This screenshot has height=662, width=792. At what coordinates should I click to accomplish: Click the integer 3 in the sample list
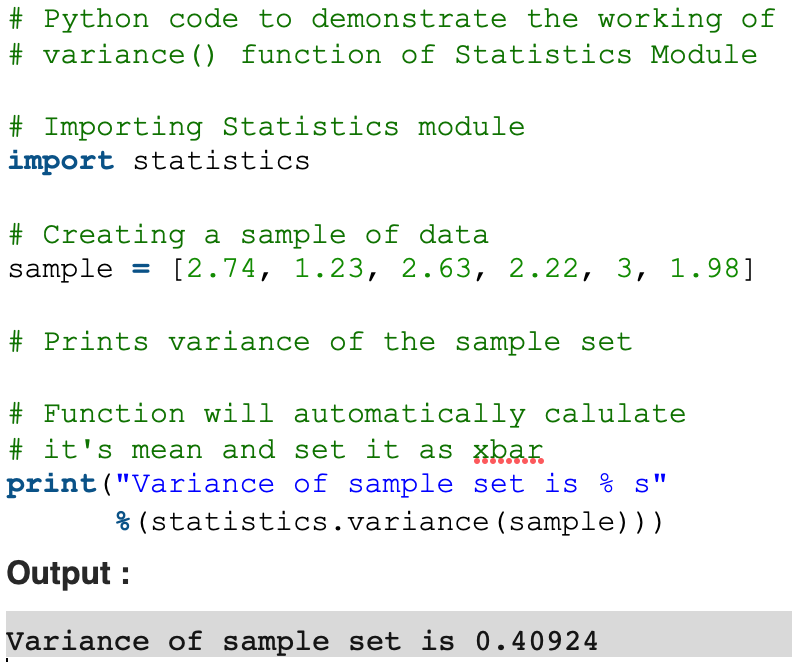(623, 269)
